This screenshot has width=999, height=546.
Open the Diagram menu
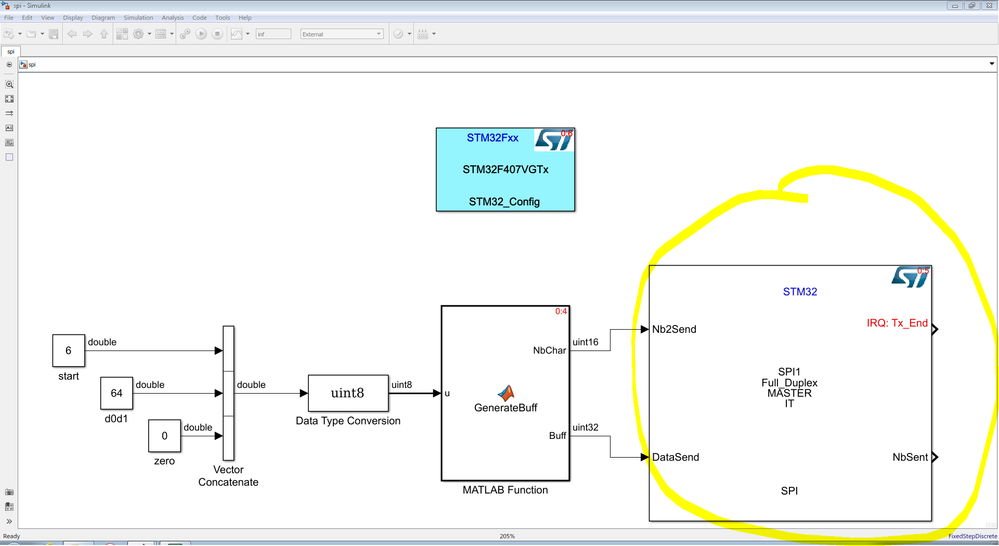pos(103,18)
